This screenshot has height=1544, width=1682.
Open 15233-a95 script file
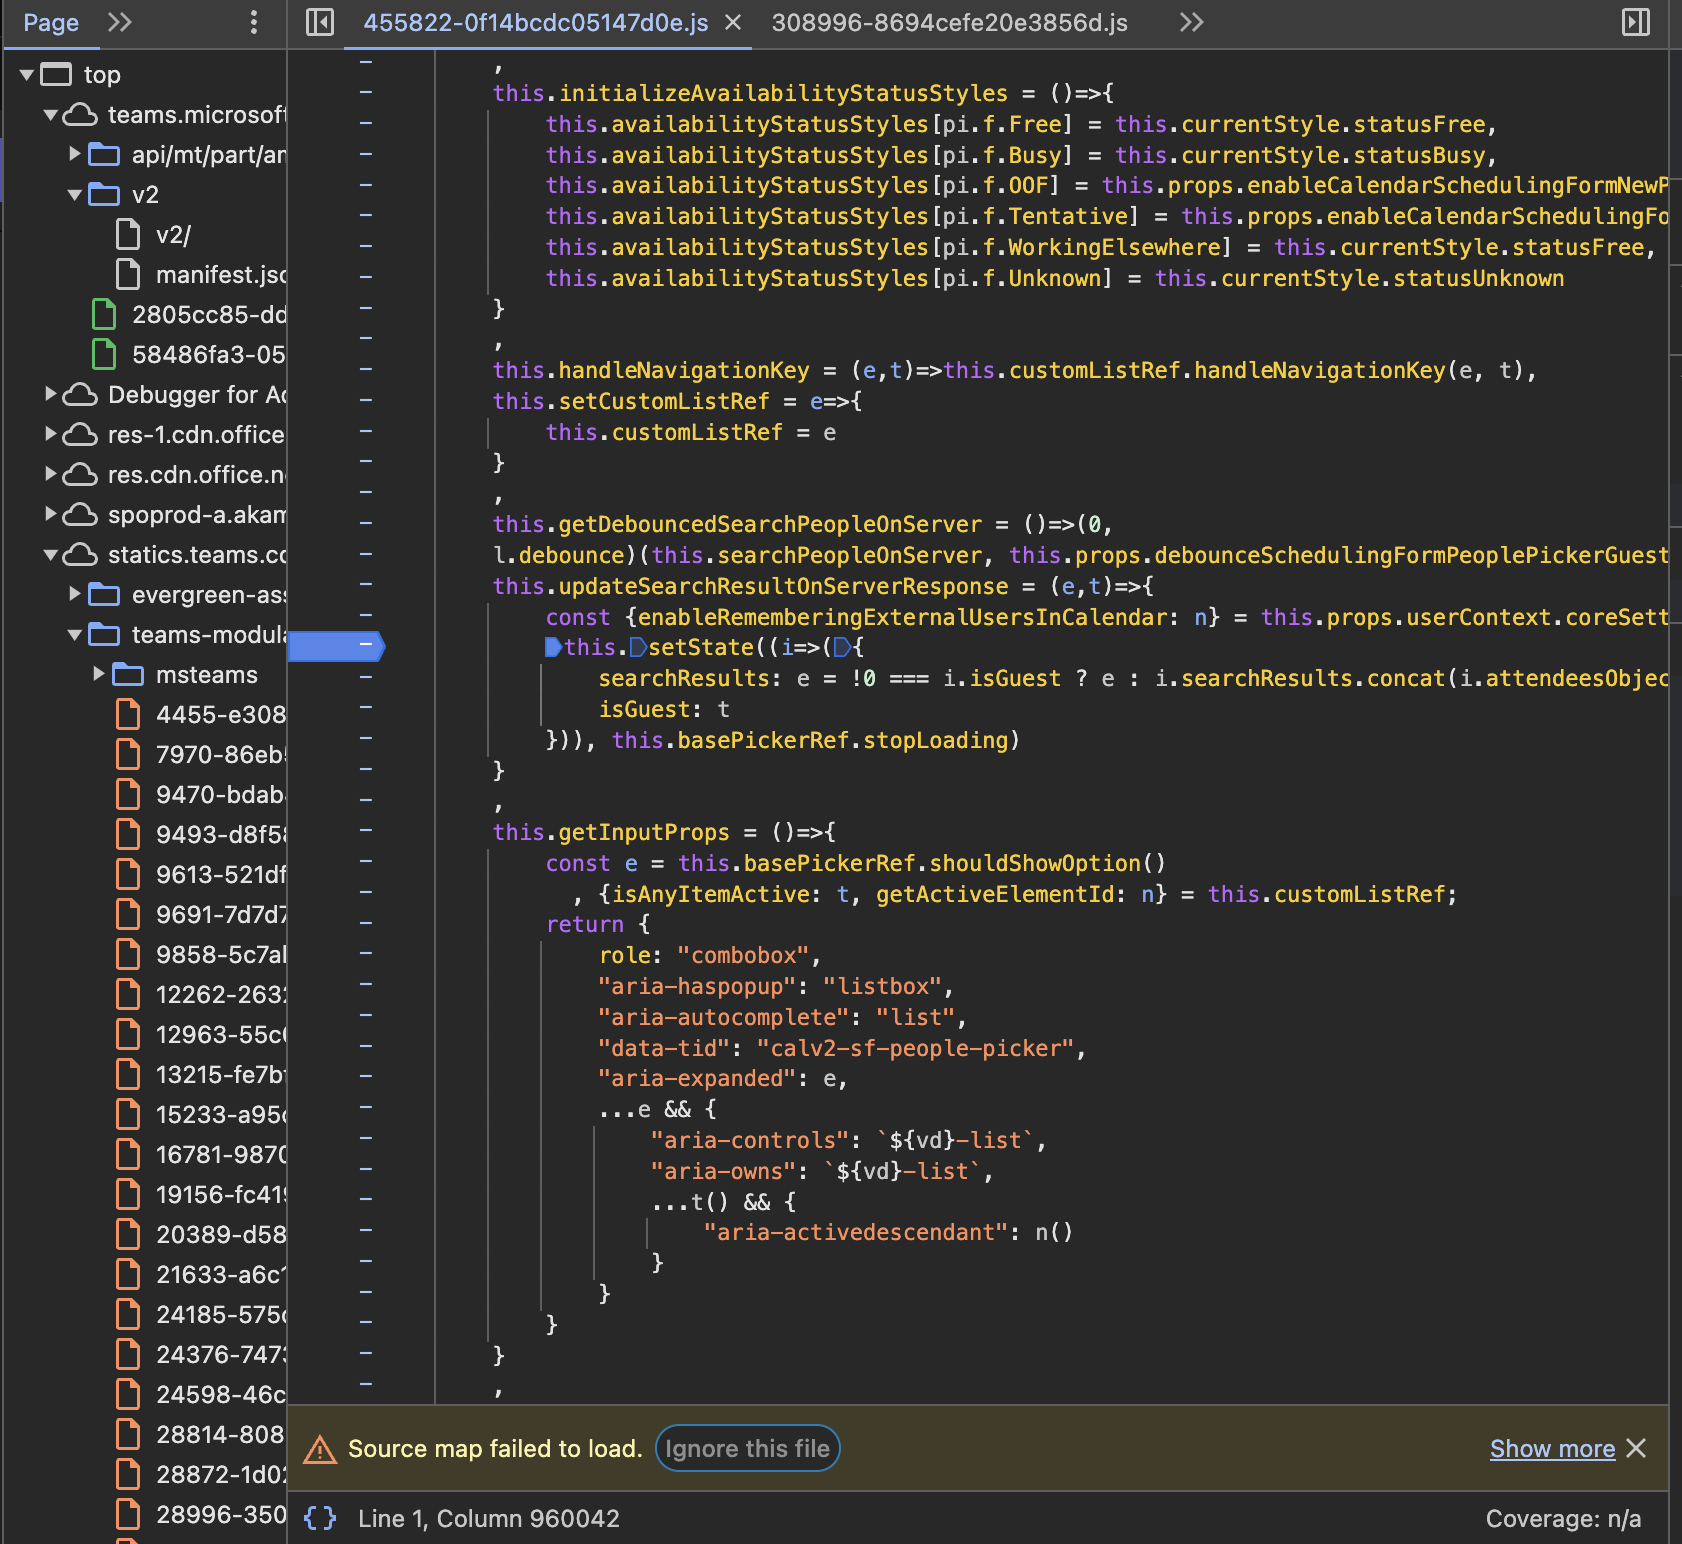tap(200, 1115)
